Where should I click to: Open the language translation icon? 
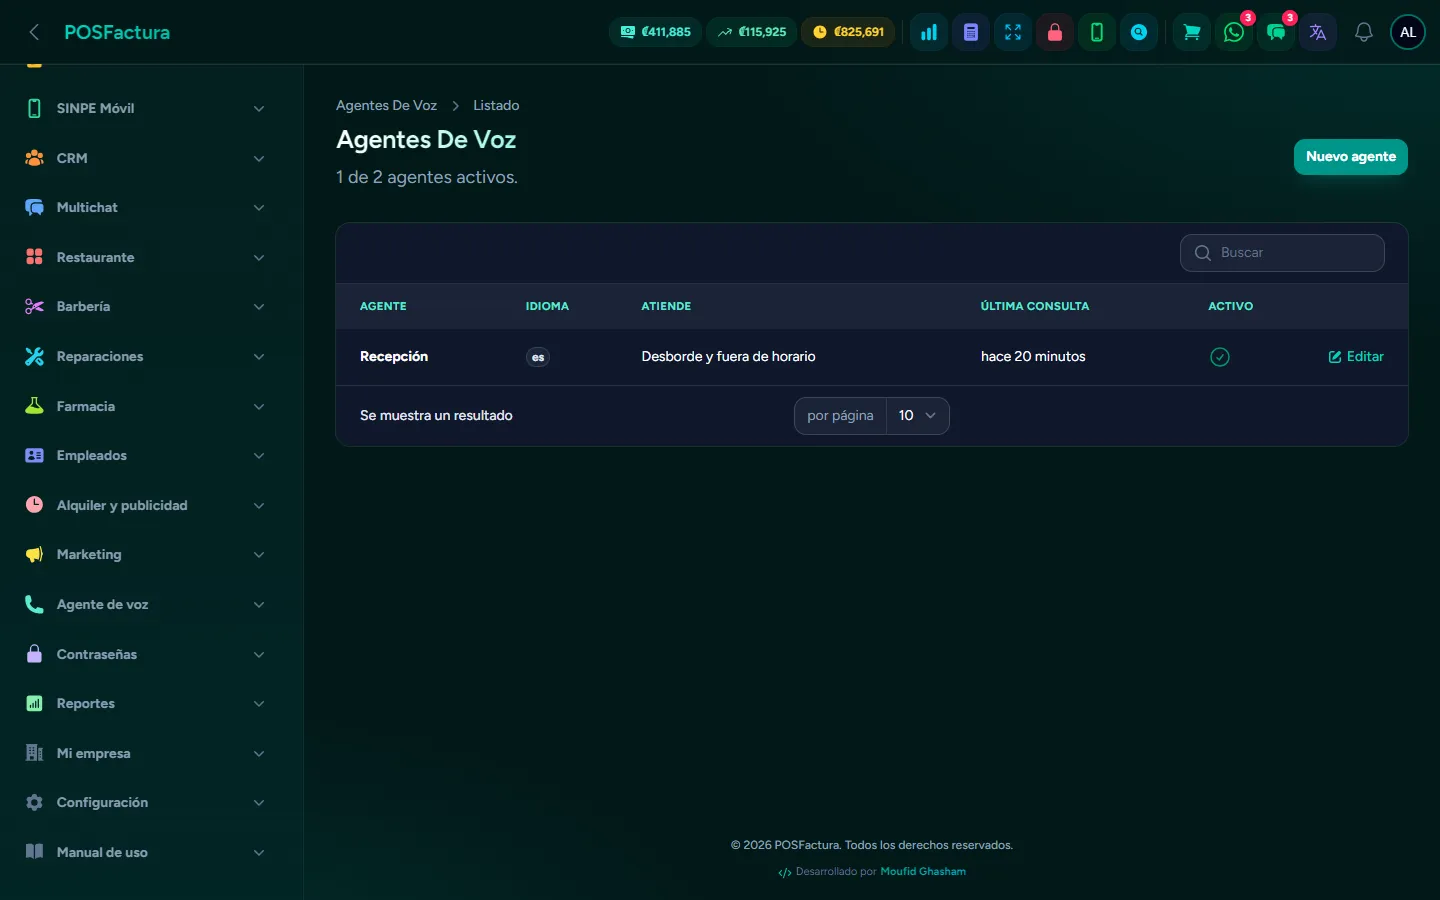[1318, 32]
